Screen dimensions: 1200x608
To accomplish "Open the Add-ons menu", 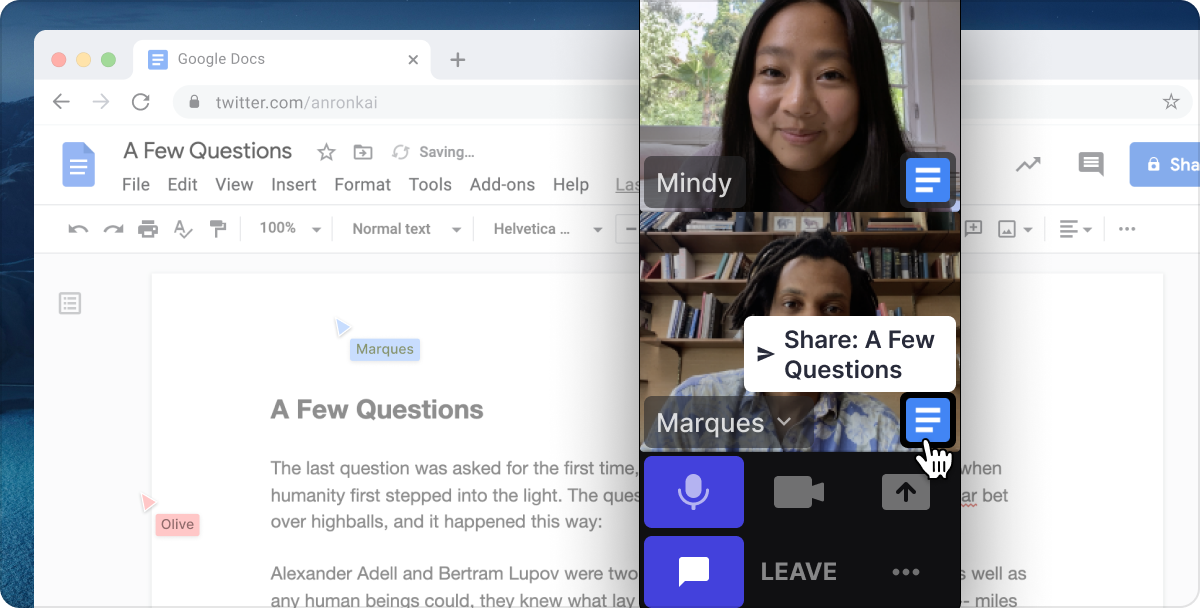I will click(502, 185).
